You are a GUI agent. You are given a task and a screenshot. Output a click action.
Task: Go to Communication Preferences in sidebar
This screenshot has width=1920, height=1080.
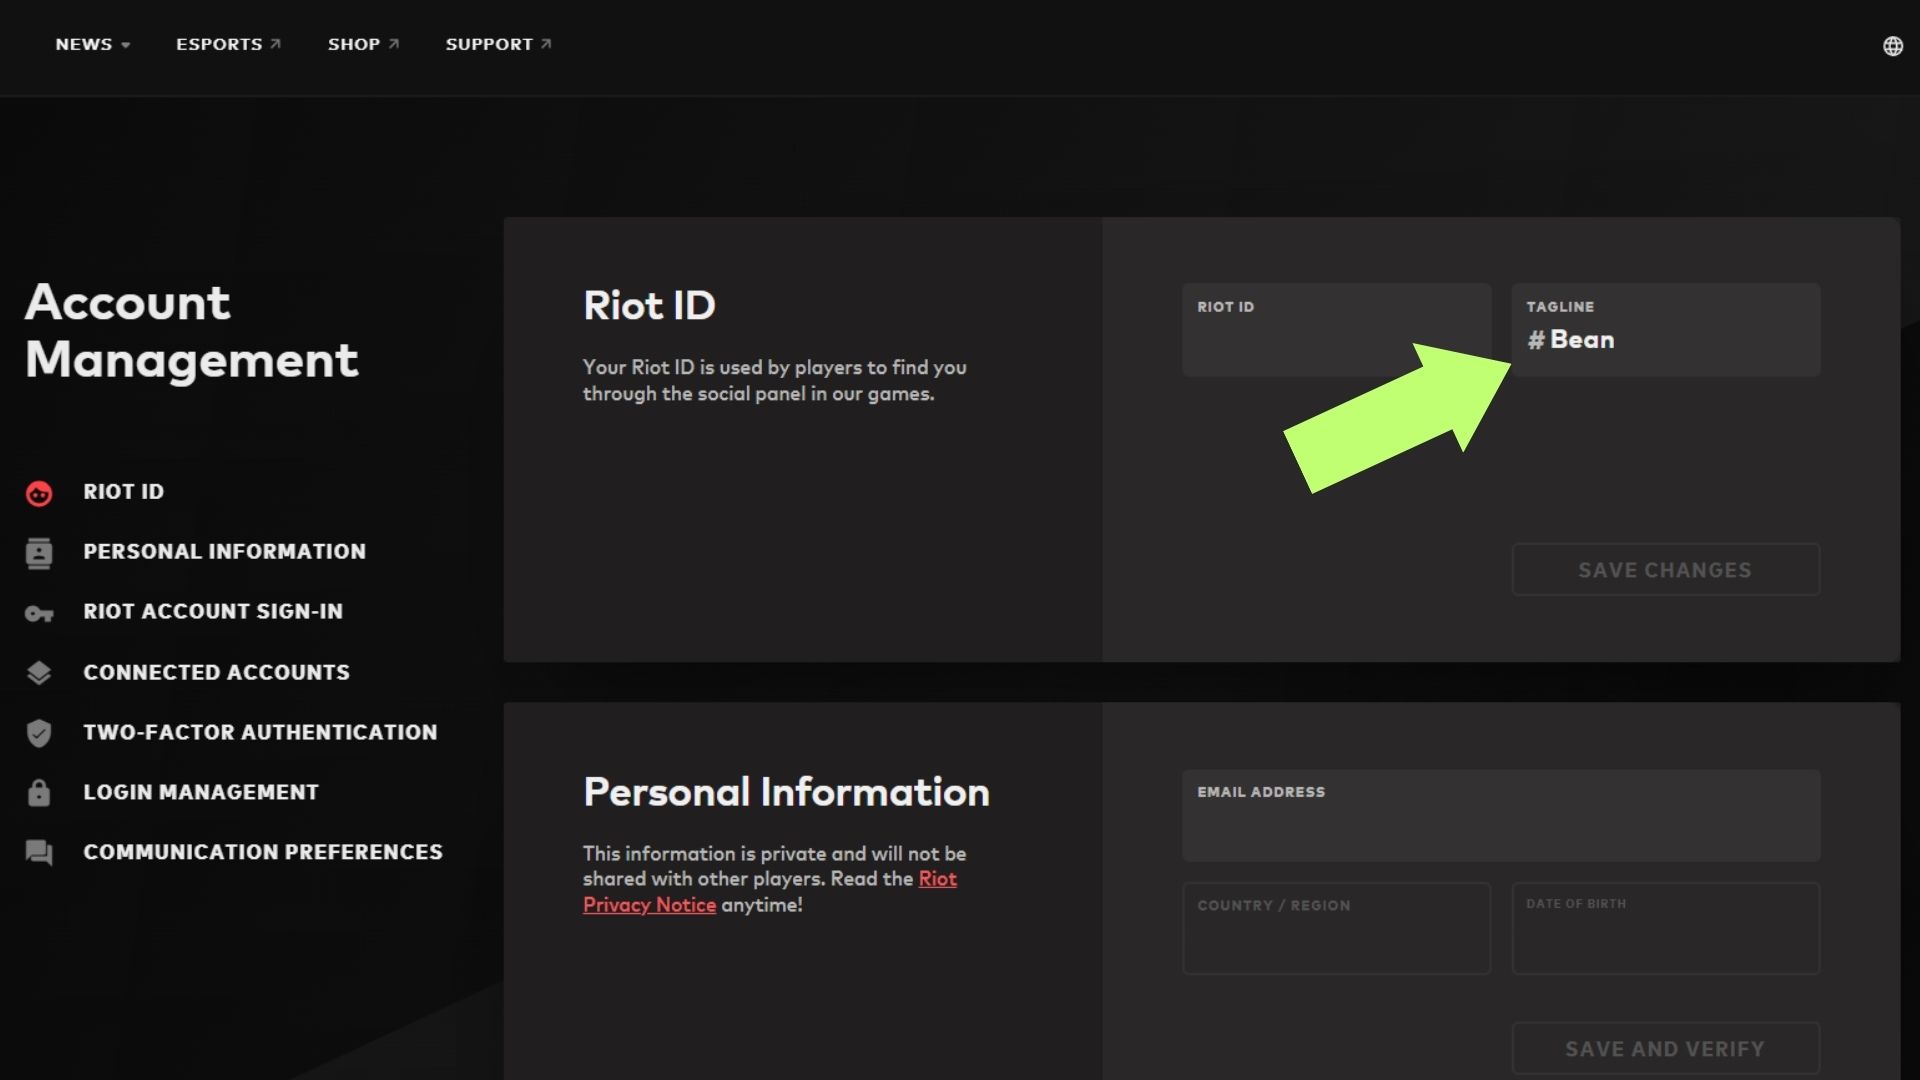pos(263,853)
